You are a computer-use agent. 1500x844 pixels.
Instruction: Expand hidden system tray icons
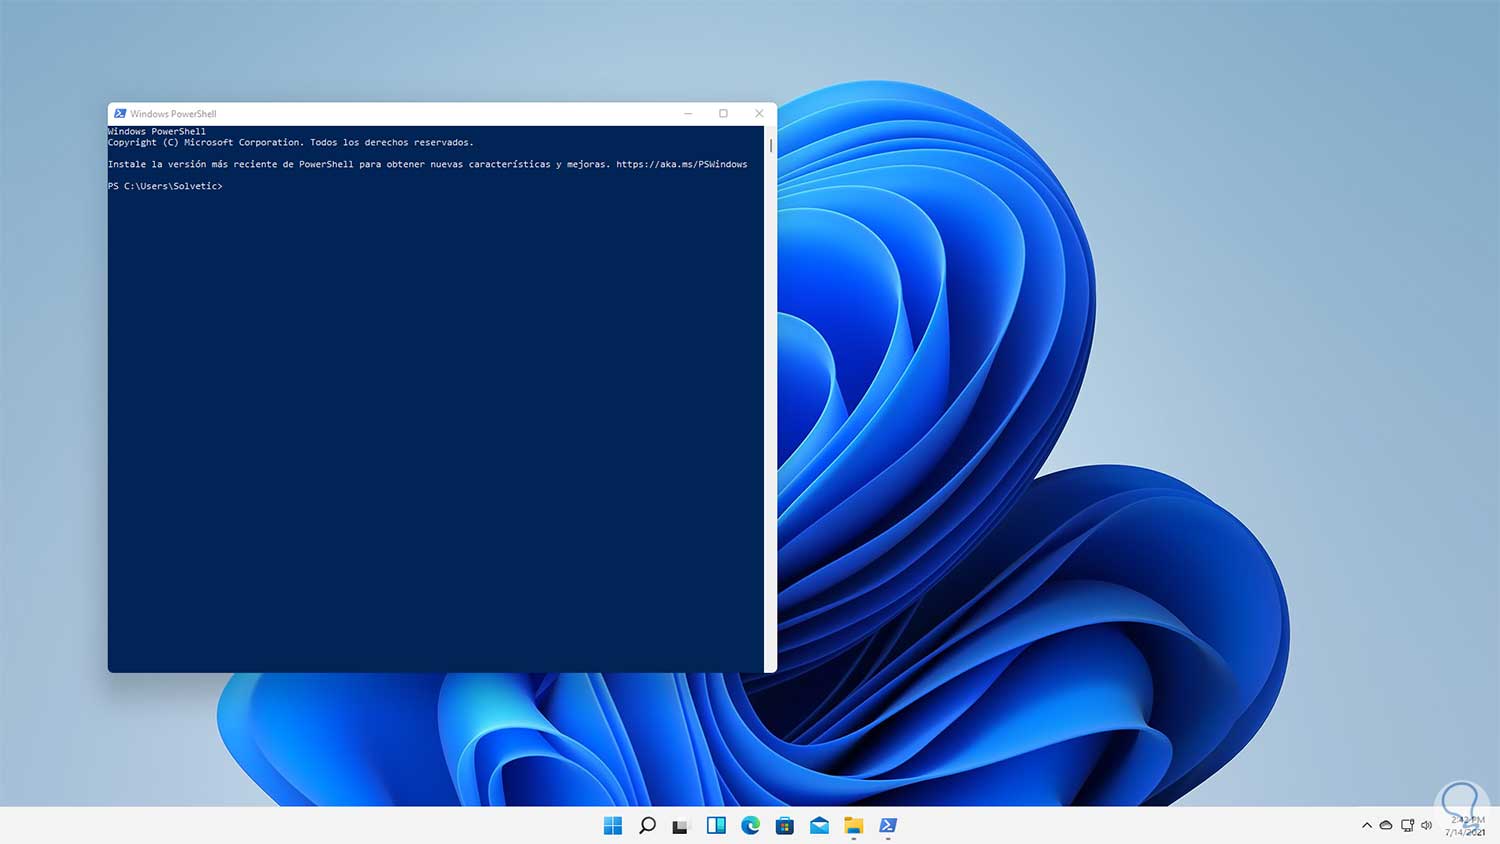click(x=1367, y=826)
